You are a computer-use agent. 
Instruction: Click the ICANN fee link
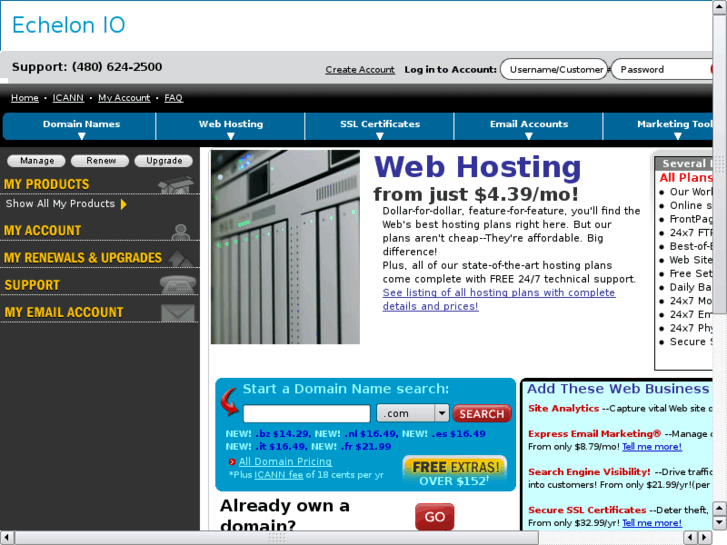278,475
